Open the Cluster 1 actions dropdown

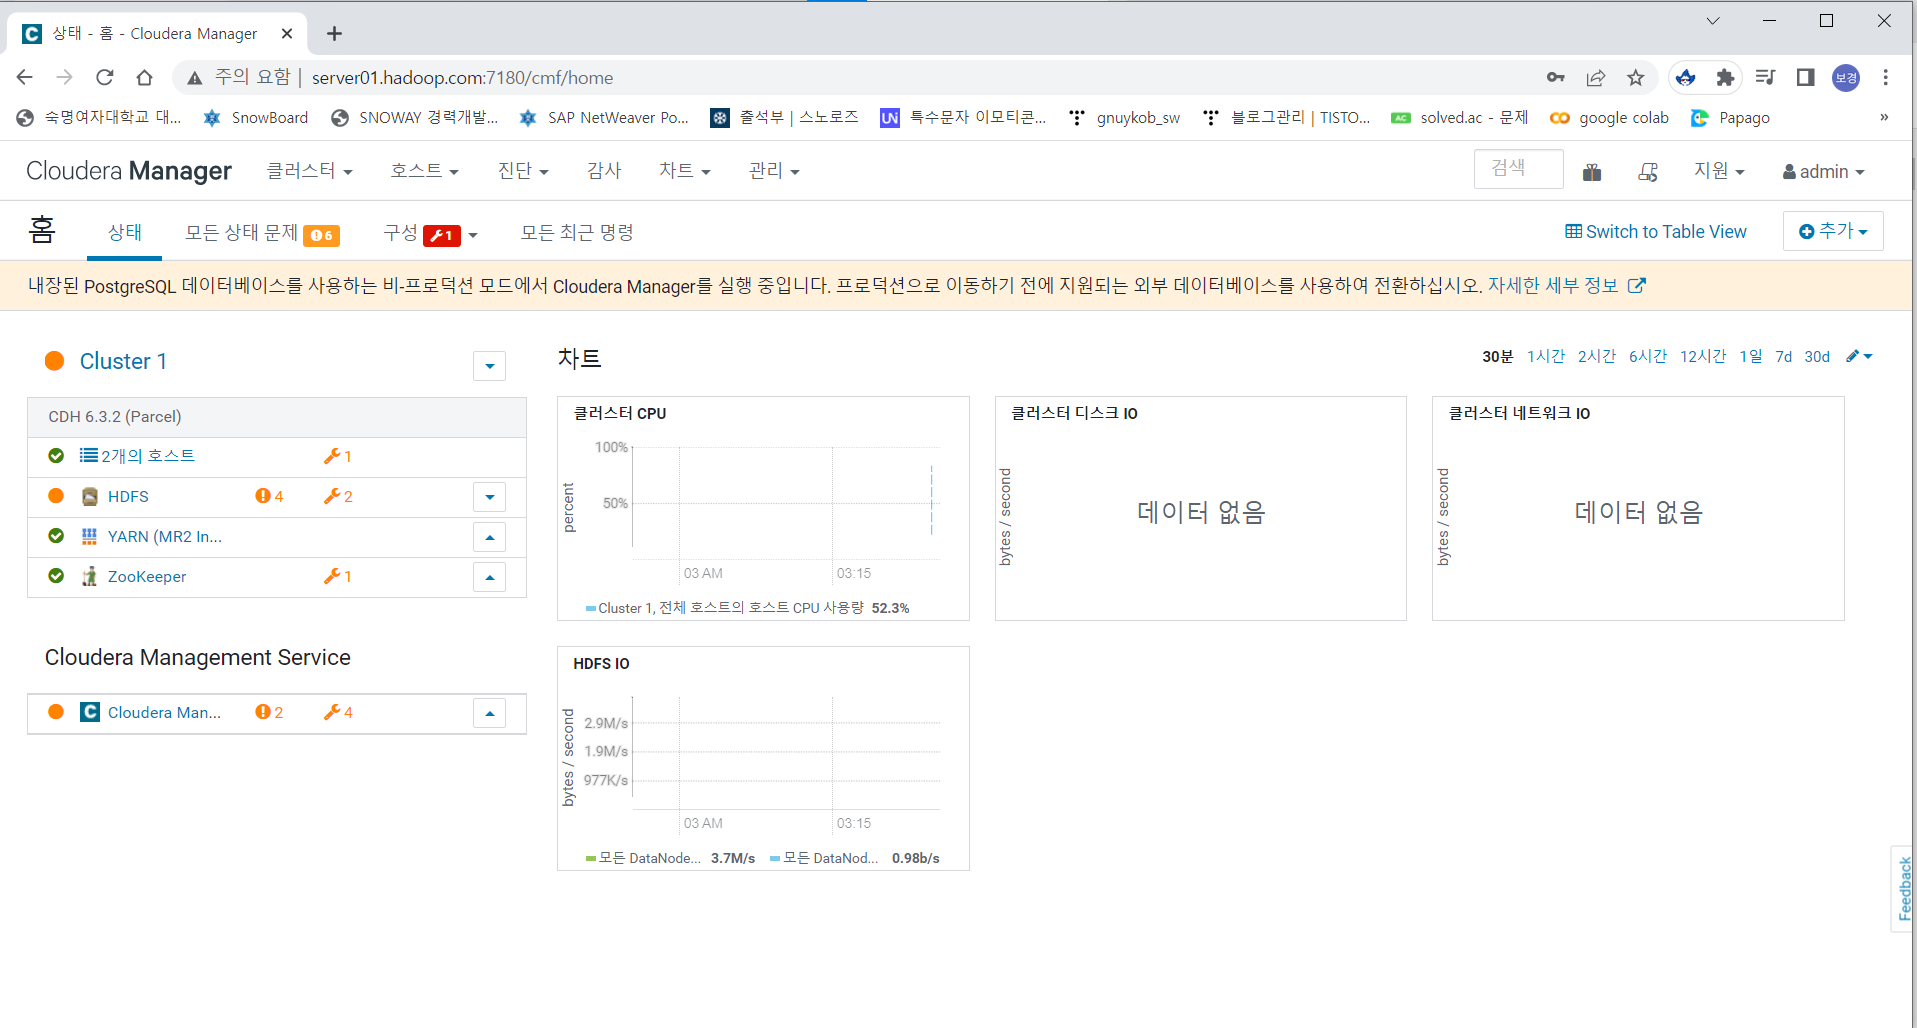pos(489,366)
